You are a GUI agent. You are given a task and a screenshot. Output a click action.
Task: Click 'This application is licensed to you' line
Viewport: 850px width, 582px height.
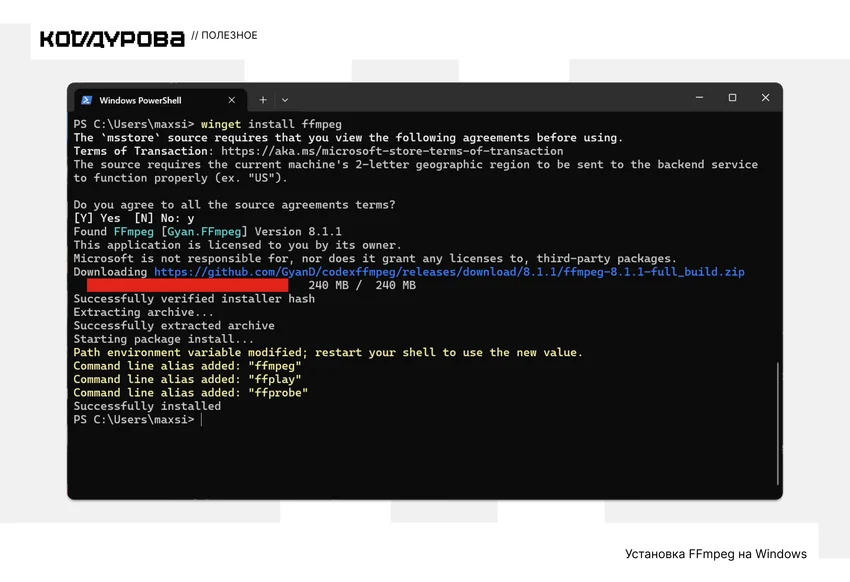237,245
